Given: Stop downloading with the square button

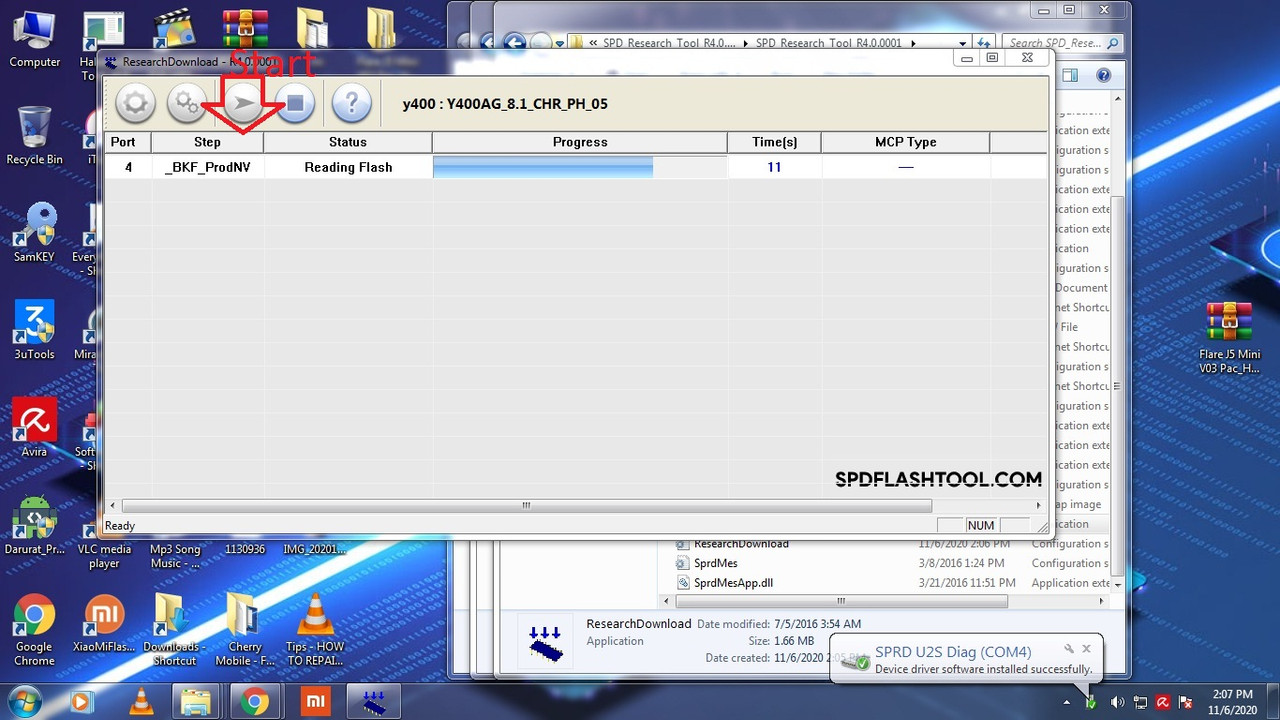Looking at the screenshot, I should pyautogui.click(x=295, y=103).
